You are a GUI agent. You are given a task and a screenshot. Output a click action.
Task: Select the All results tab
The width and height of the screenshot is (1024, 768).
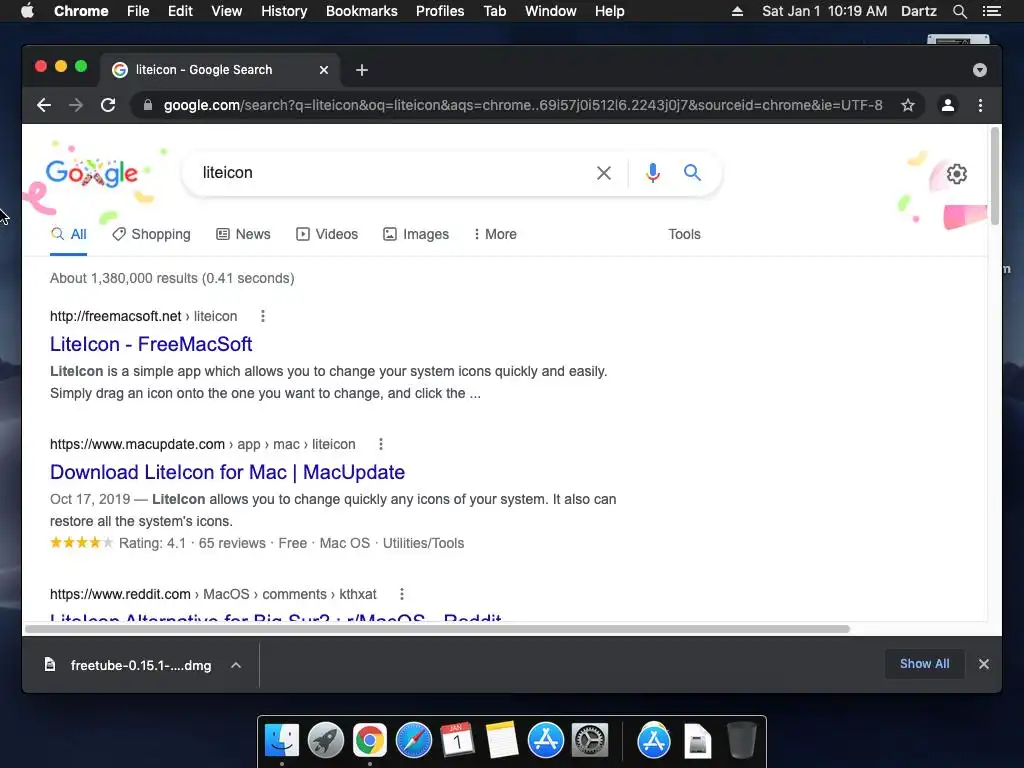(x=69, y=234)
